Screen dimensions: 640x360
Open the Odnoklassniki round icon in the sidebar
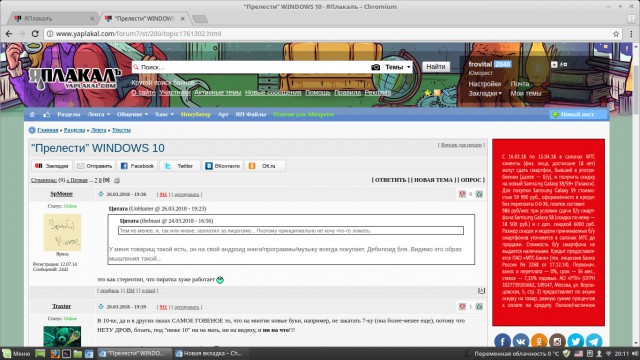point(539,341)
